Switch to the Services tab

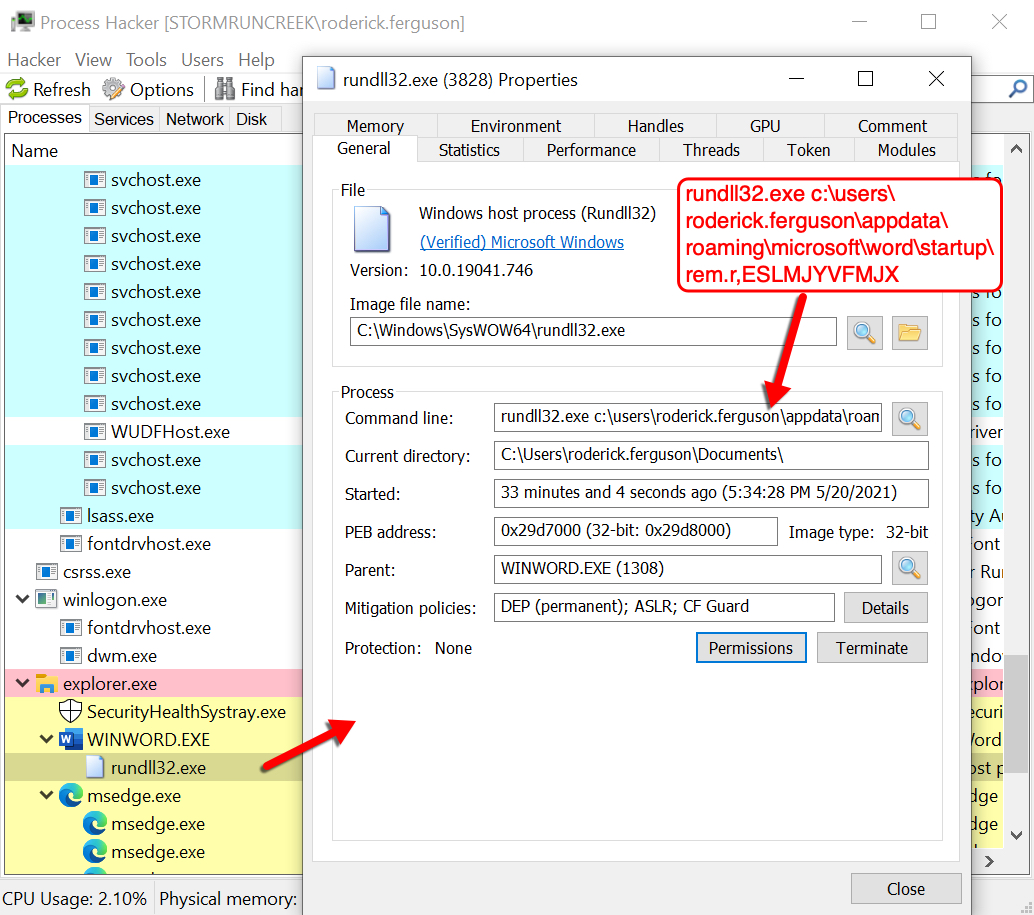(124, 119)
